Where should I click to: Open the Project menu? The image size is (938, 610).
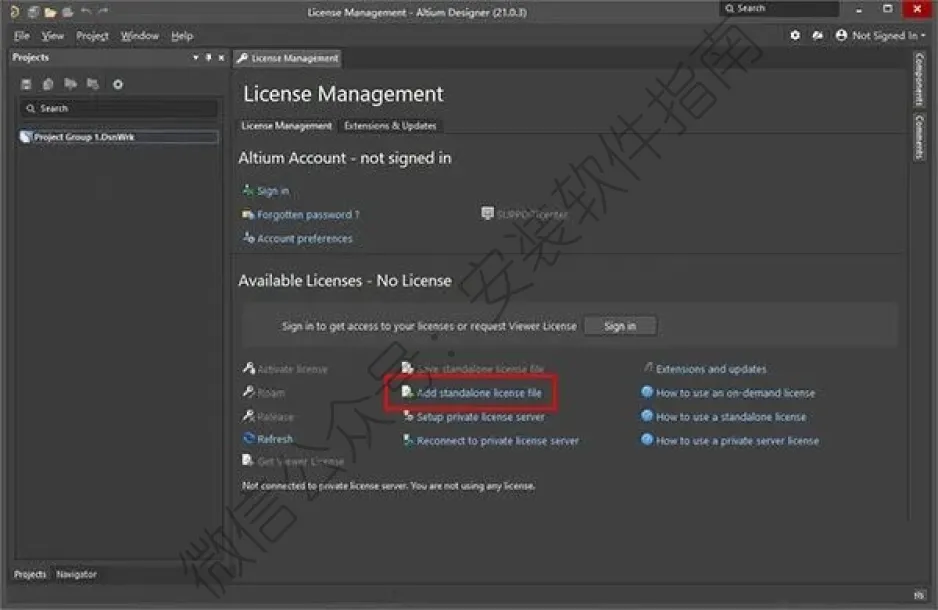92,36
